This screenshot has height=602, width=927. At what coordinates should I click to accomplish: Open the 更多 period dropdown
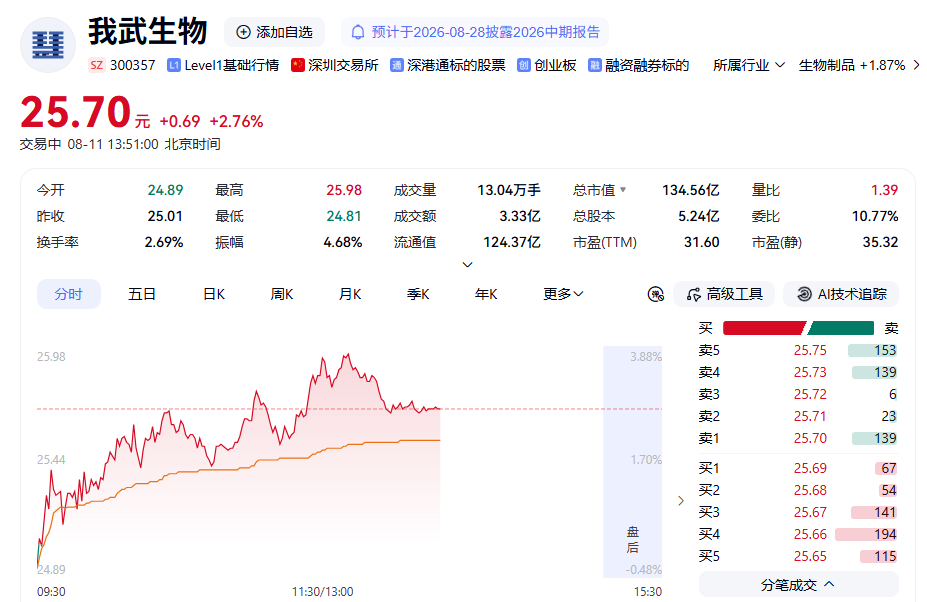(x=563, y=294)
